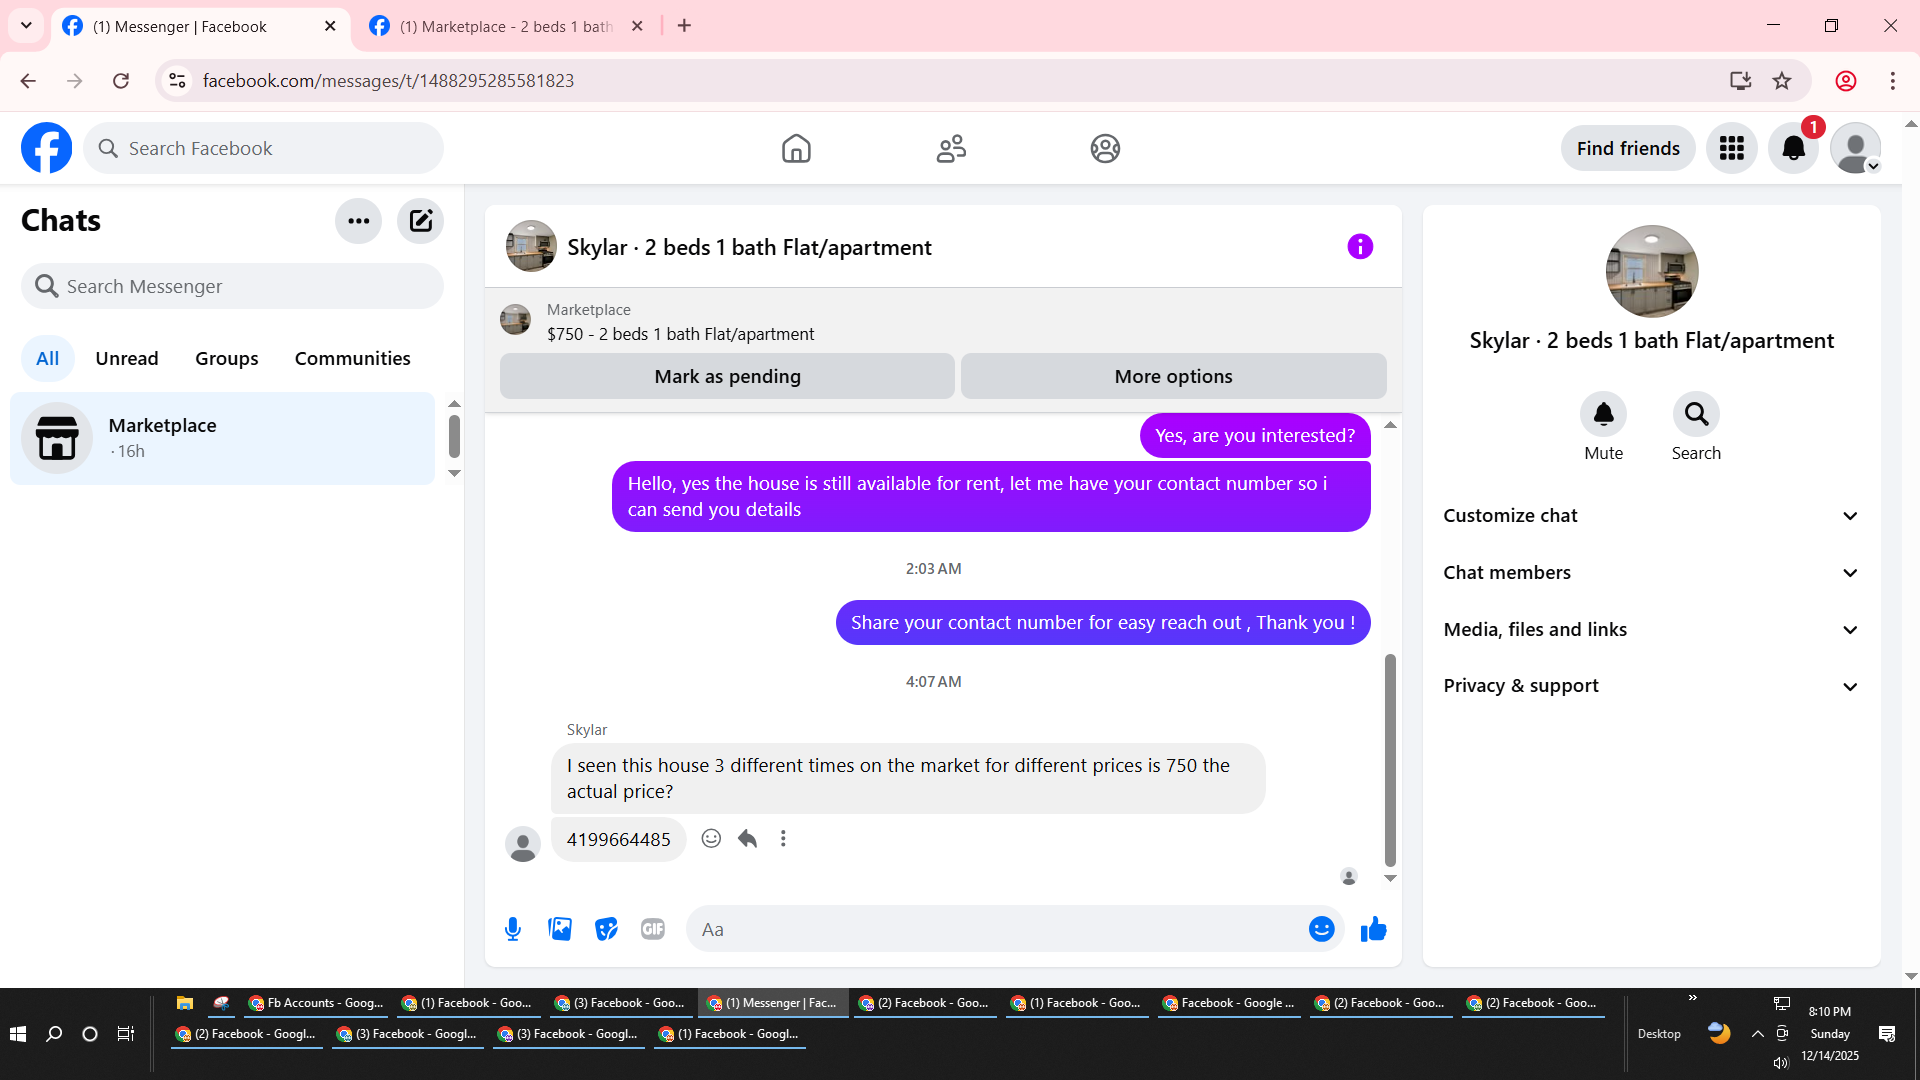The height and width of the screenshot is (1080, 1920).
Task: Expand Customize chat section
Action: (x=1651, y=515)
